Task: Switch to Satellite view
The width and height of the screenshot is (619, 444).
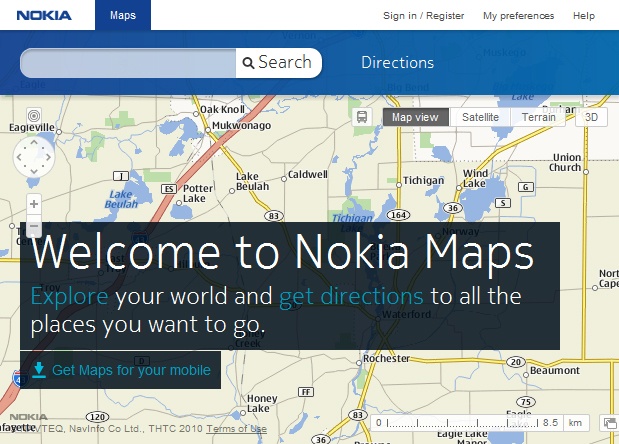Action: [480, 117]
